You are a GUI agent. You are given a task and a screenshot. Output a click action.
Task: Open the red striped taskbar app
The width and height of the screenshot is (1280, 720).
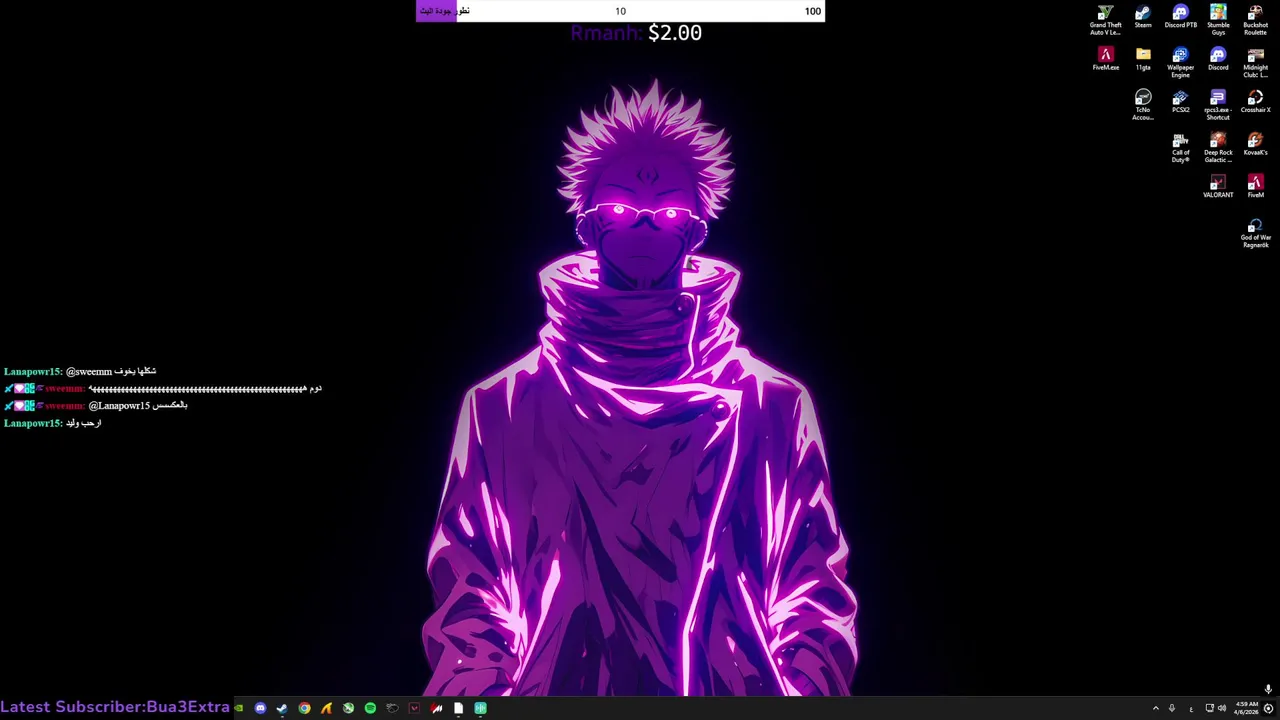pos(436,708)
